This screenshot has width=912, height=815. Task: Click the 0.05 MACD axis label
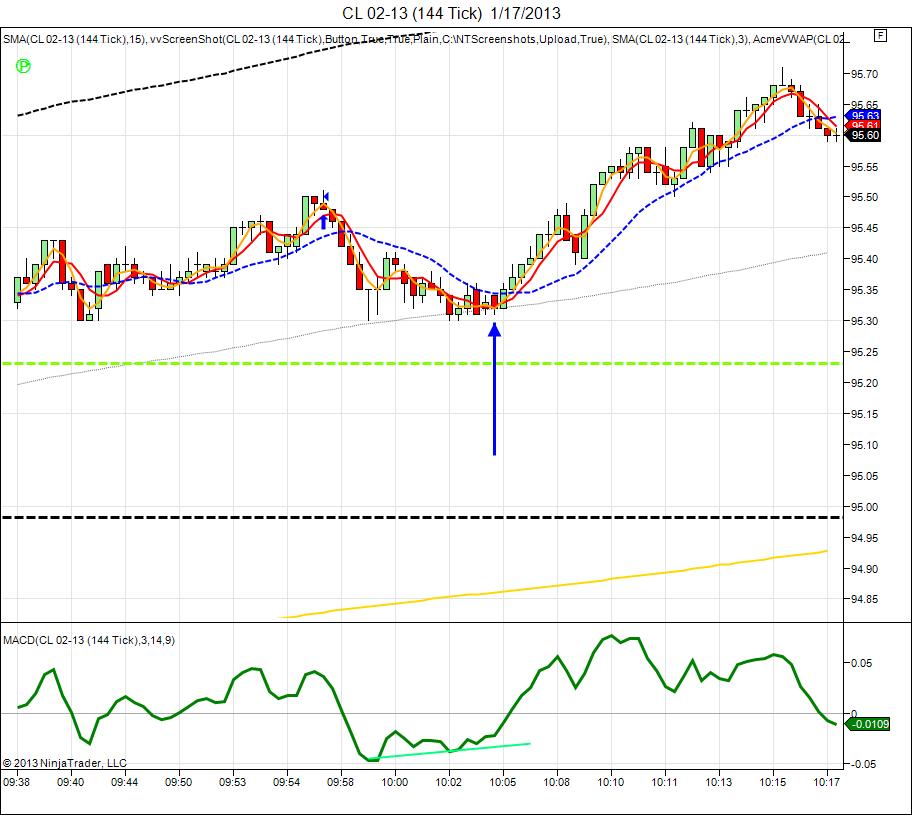click(x=861, y=663)
